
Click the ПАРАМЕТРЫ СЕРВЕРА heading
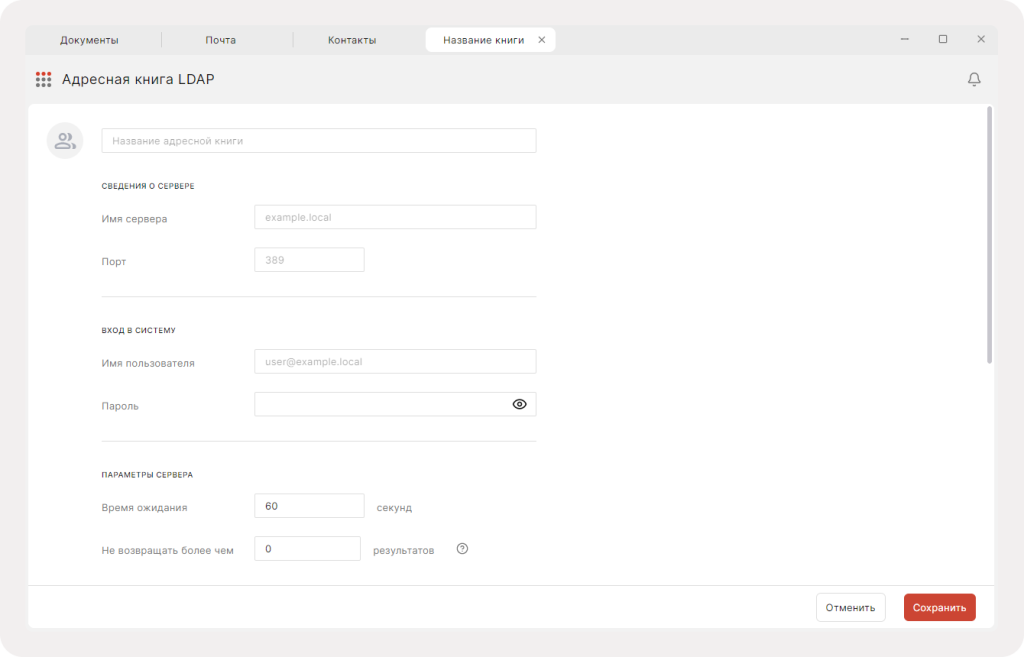tap(147, 475)
